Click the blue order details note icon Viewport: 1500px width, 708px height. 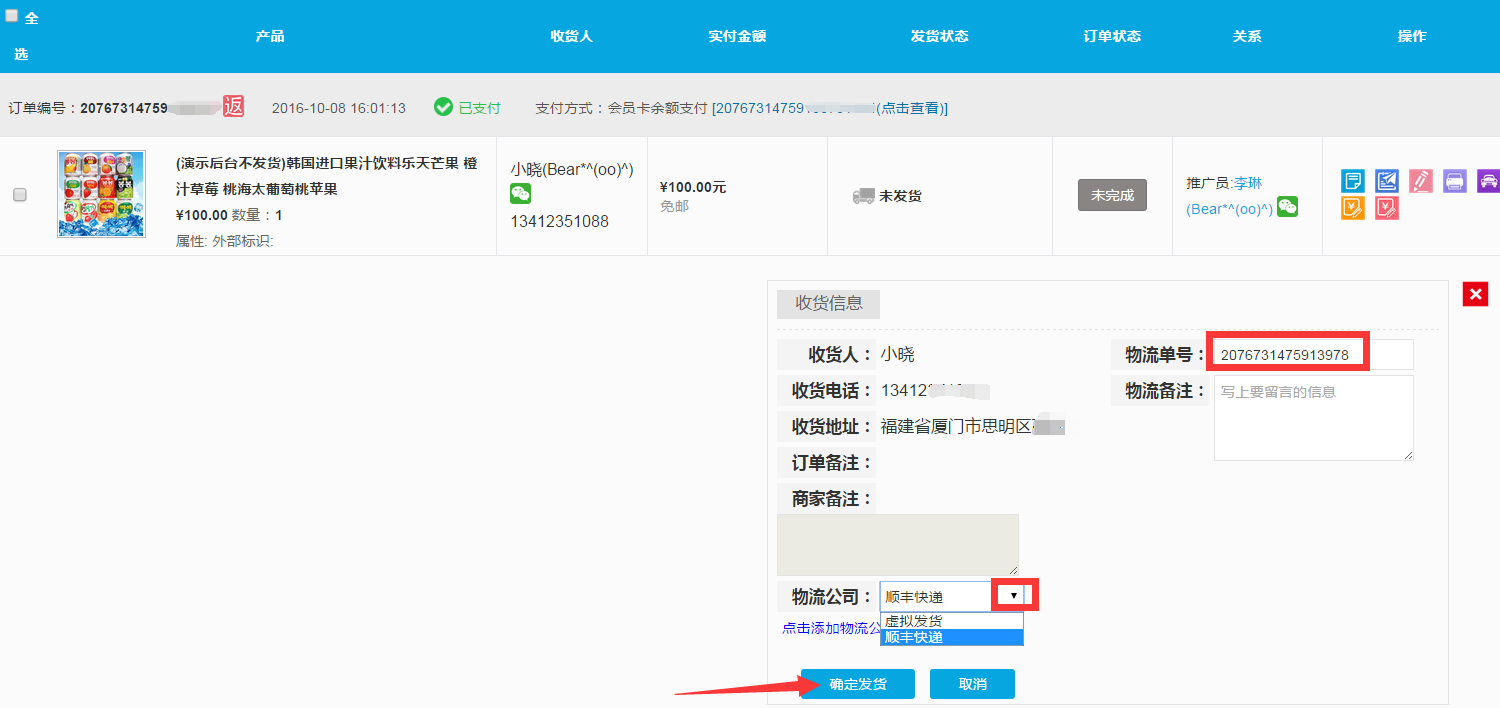(1352, 181)
